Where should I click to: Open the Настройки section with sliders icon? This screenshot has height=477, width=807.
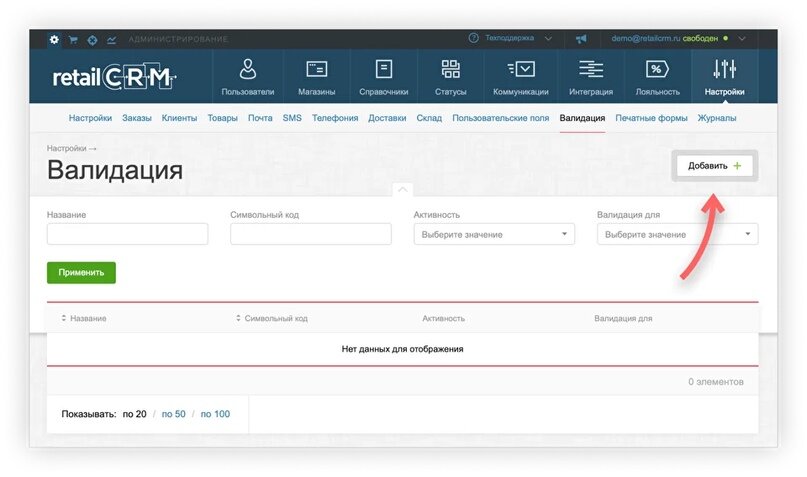click(724, 77)
